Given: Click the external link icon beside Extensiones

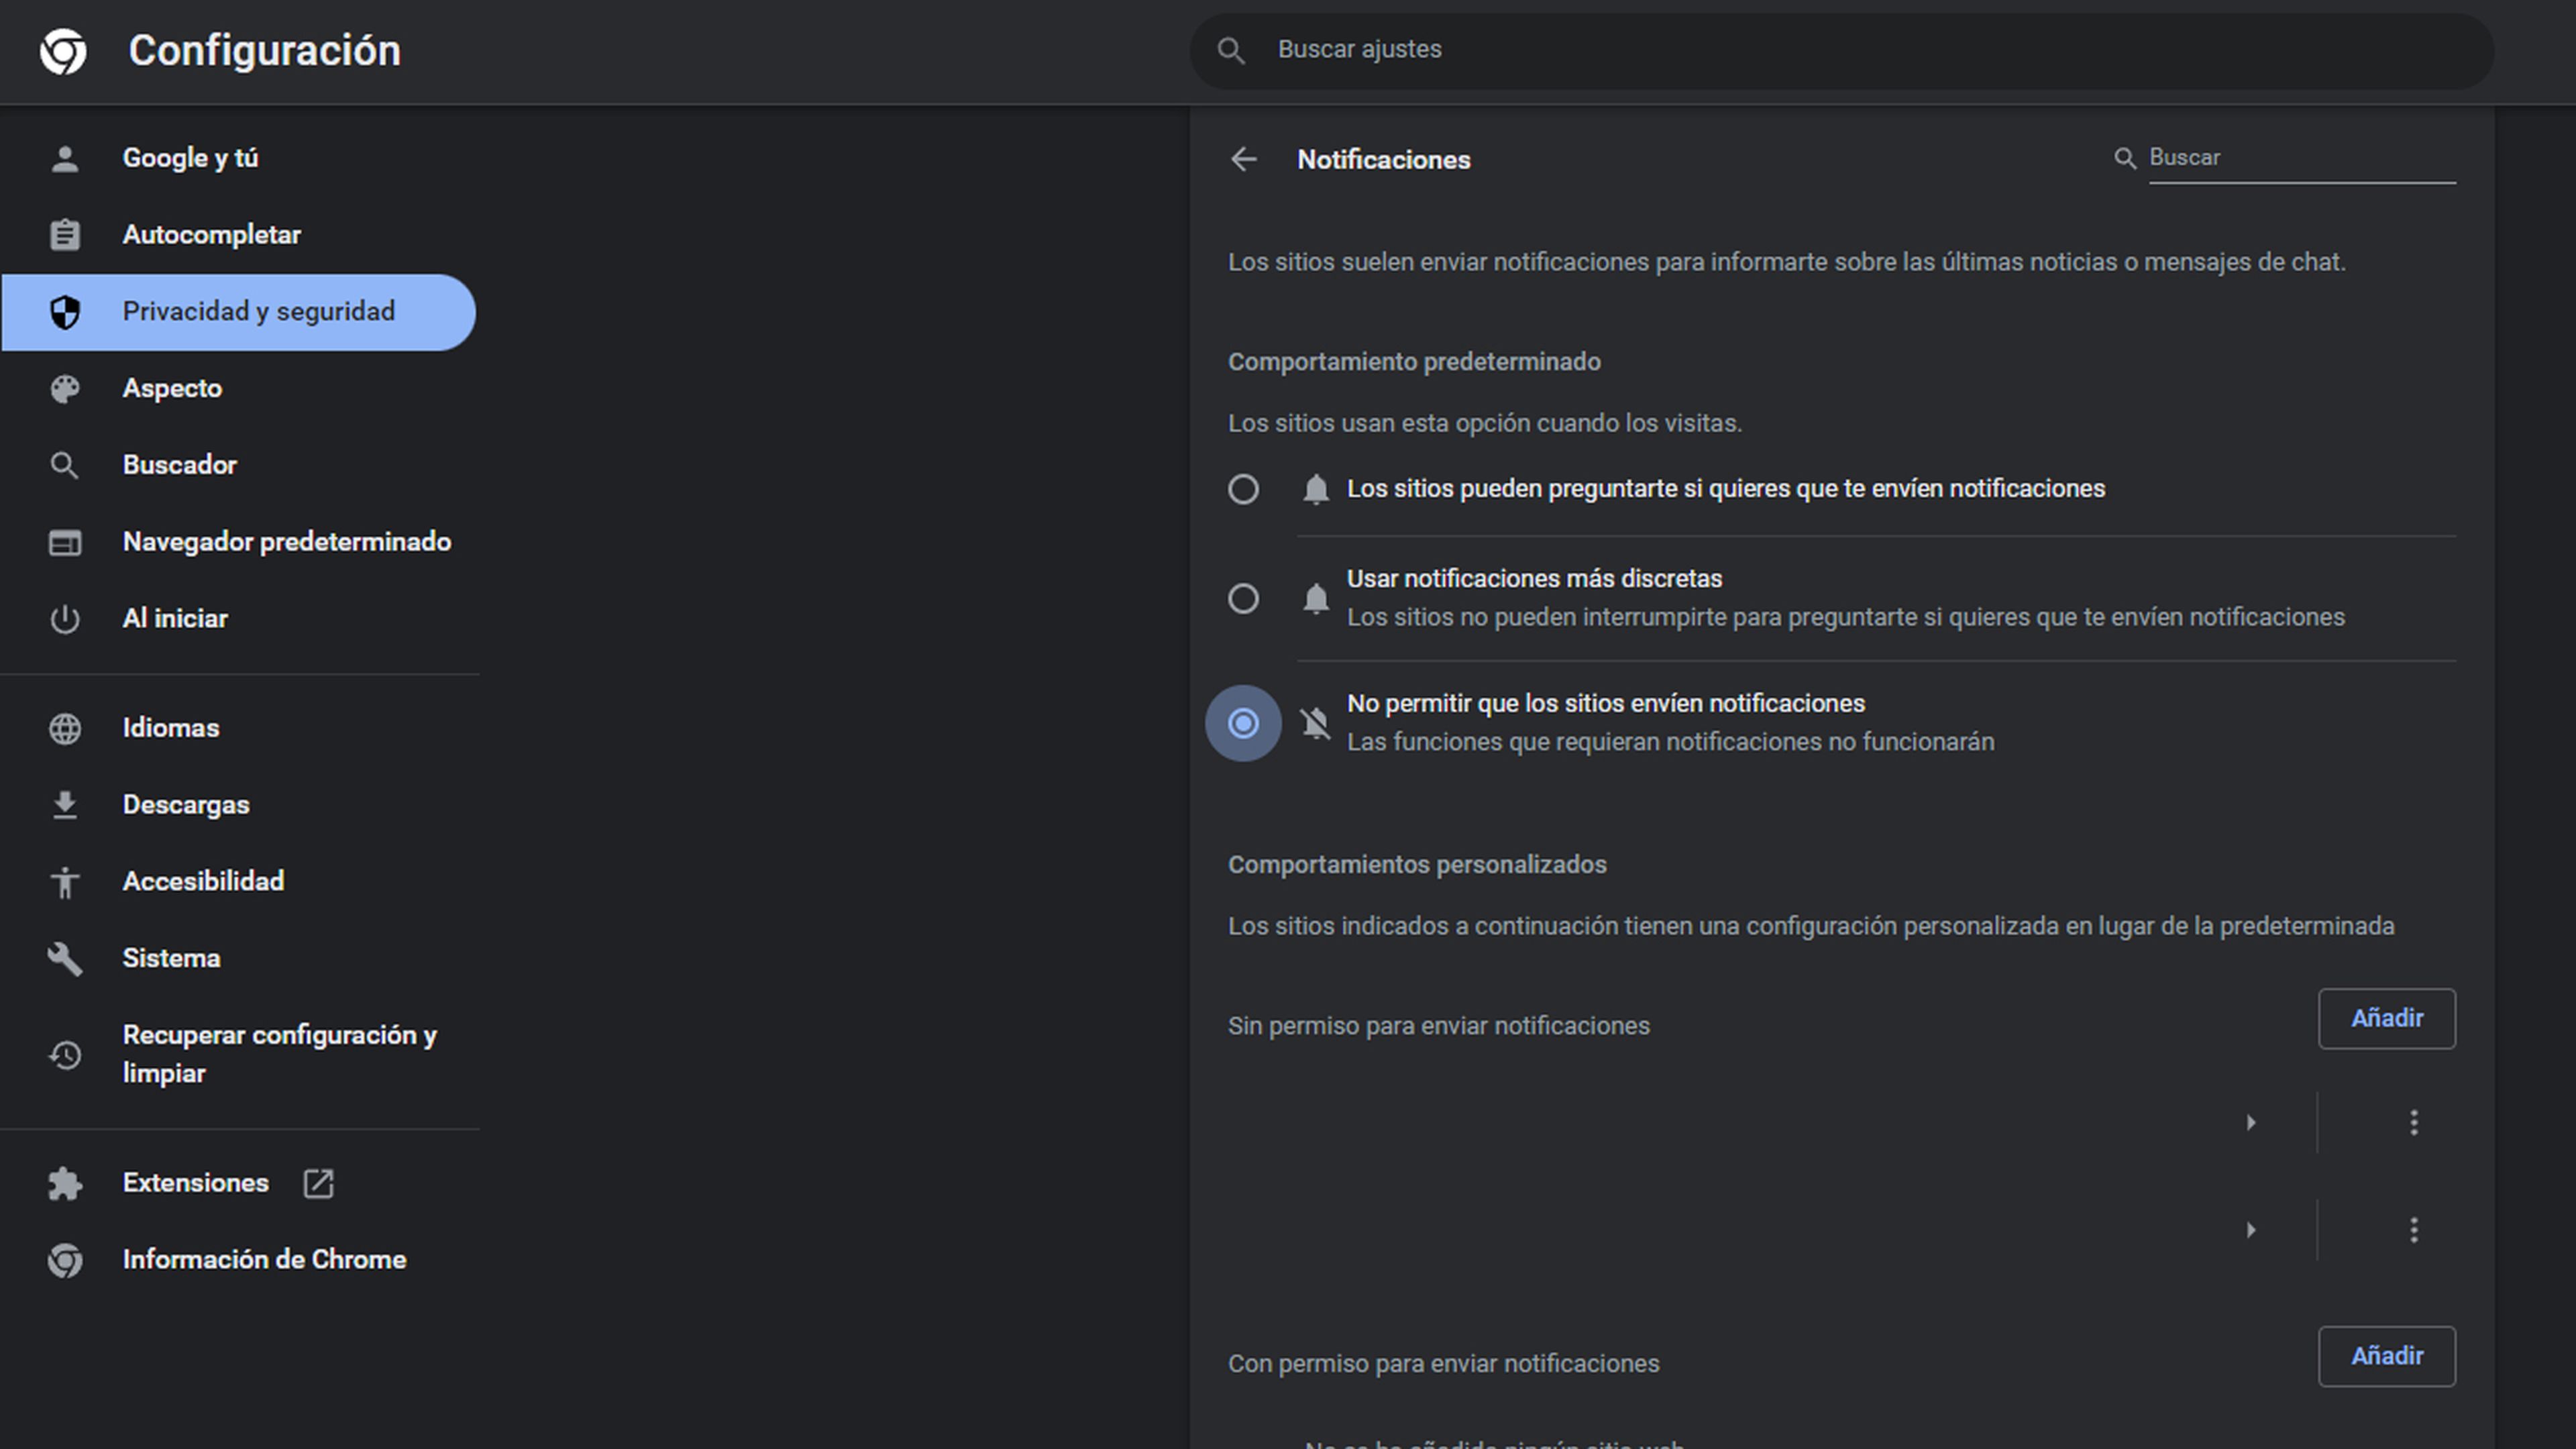Looking at the screenshot, I should 318,1183.
